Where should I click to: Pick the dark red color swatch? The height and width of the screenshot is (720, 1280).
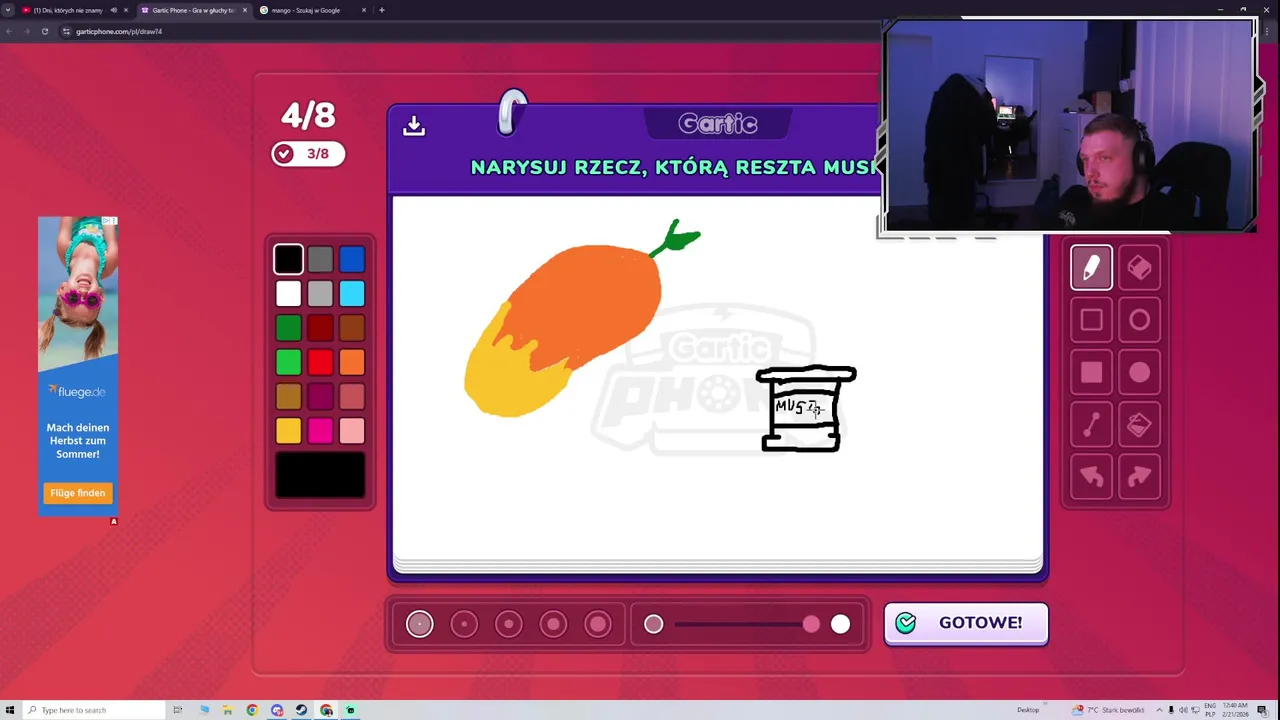pos(320,328)
